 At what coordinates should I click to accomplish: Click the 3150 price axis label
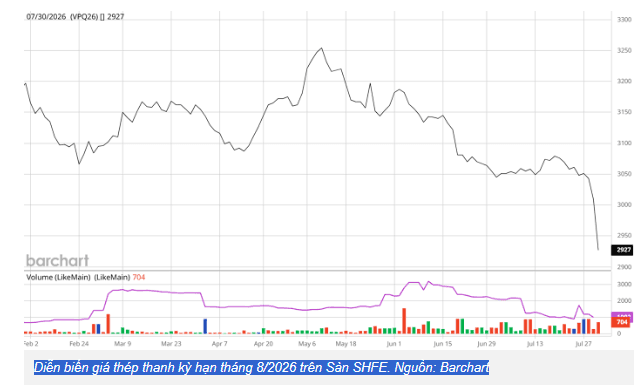pyautogui.click(x=624, y=112)
